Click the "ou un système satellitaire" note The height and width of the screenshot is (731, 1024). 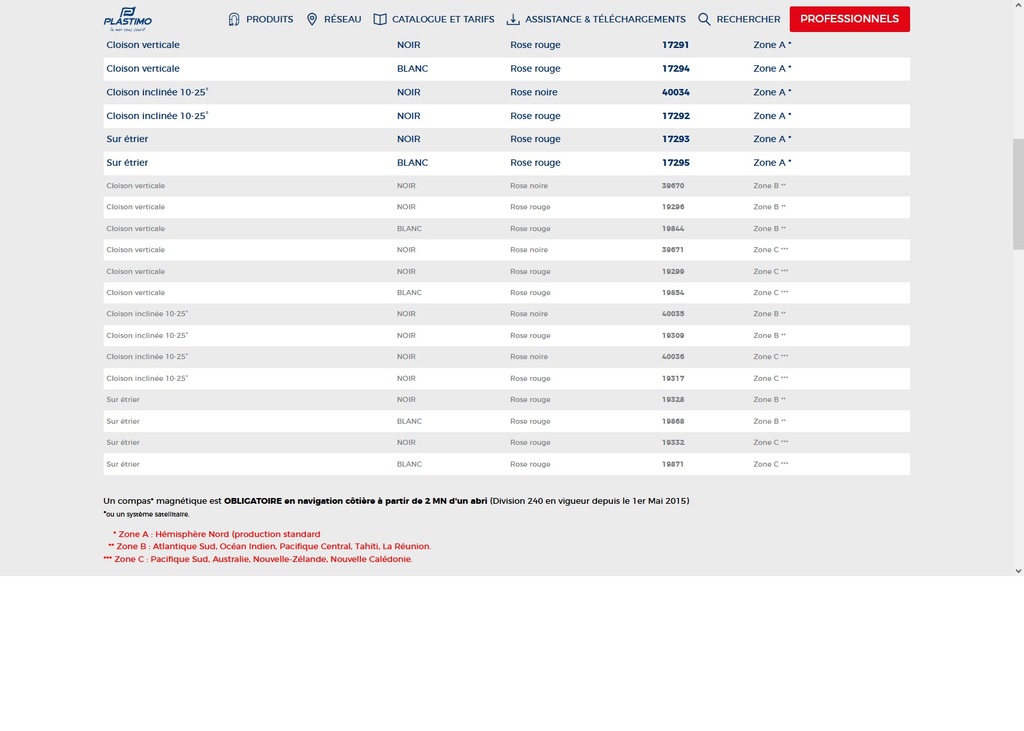pyautogui.click(x=146, y=514)
